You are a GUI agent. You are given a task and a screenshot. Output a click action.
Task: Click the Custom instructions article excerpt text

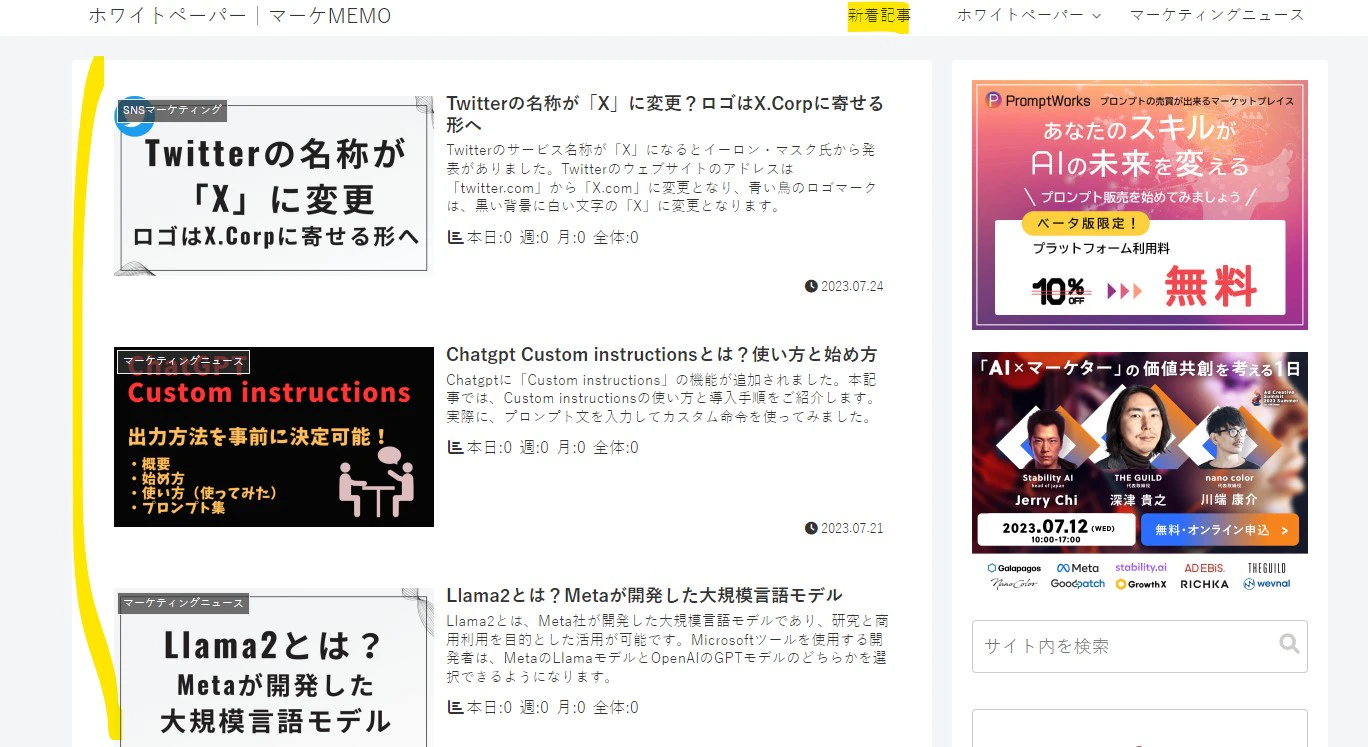[x=662, y=398]
